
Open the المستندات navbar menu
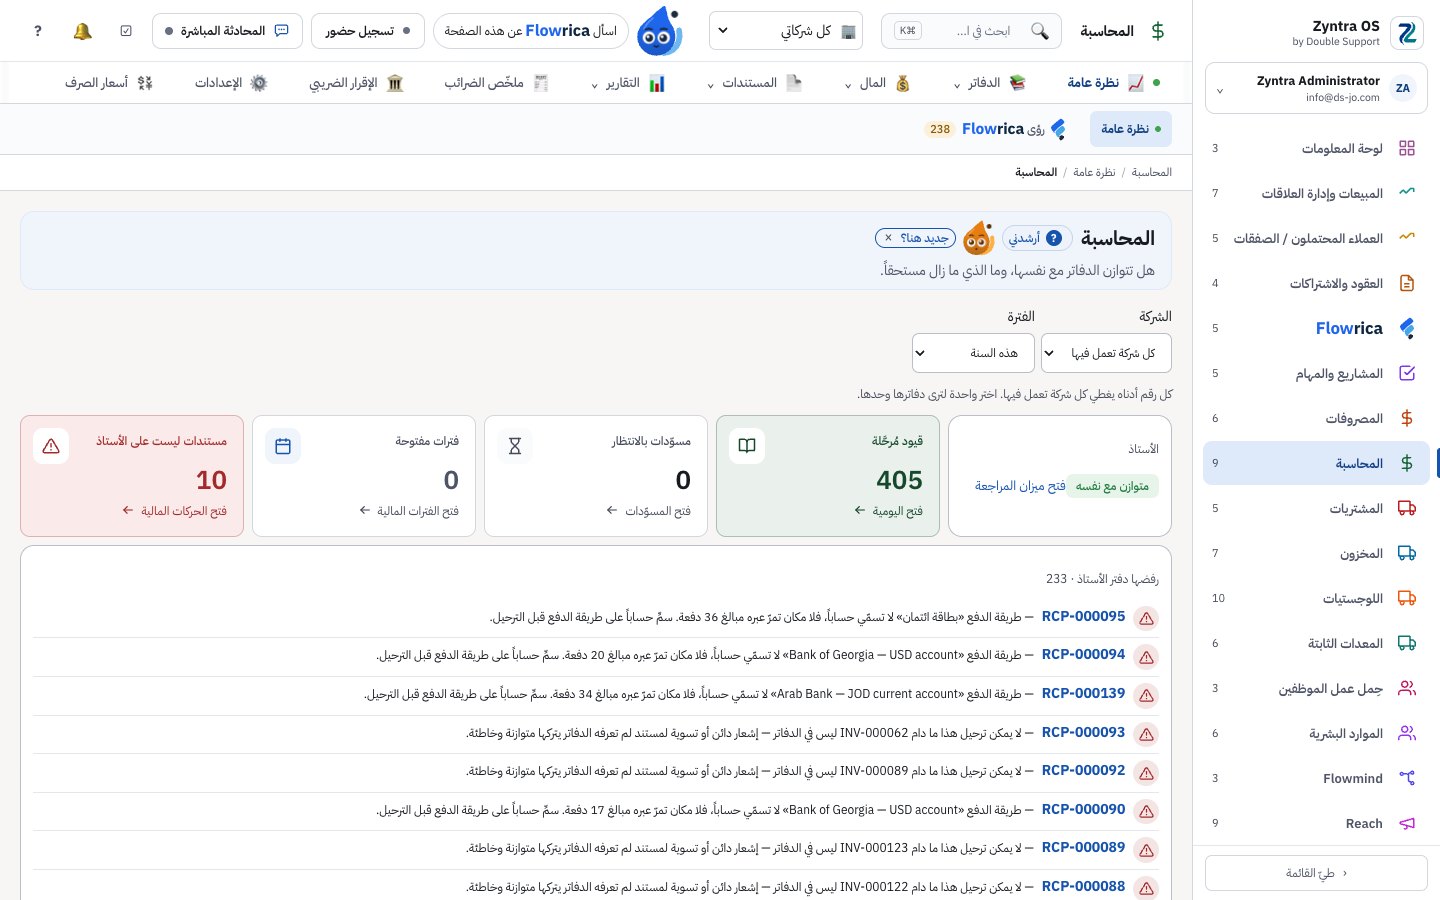coord(755,83)
